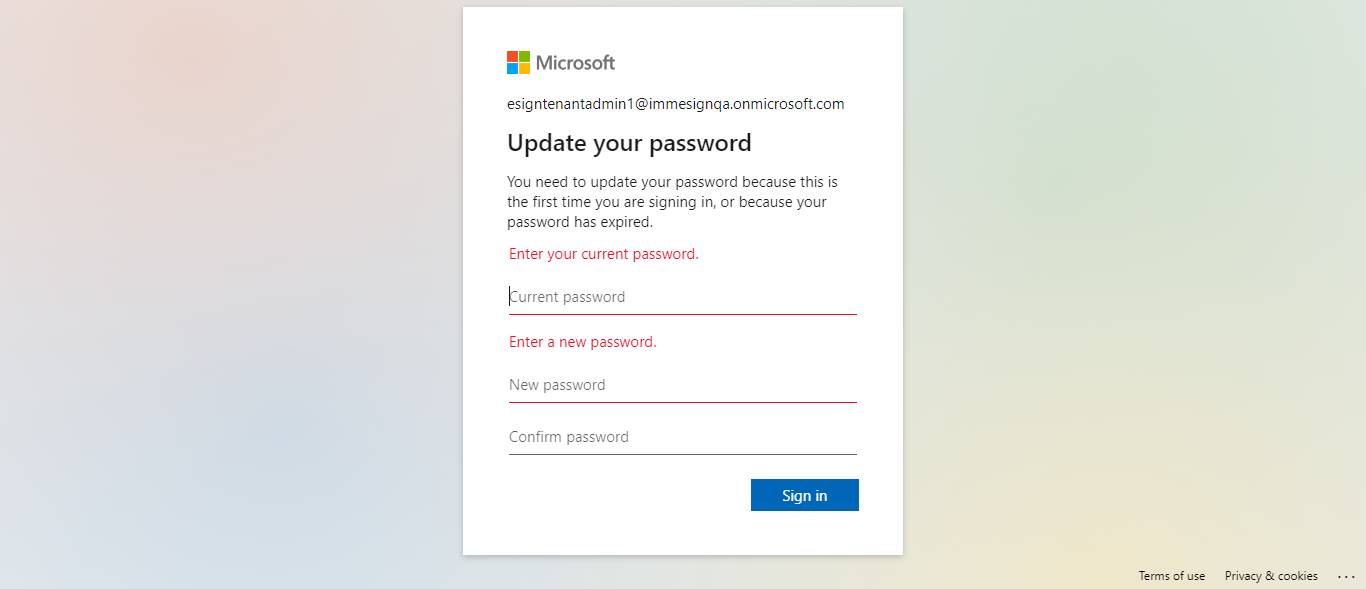Image resolution: width=1366 pixels, height=589 pixels.
Task: Click into the New password field
Action: (x=682, y=385)
